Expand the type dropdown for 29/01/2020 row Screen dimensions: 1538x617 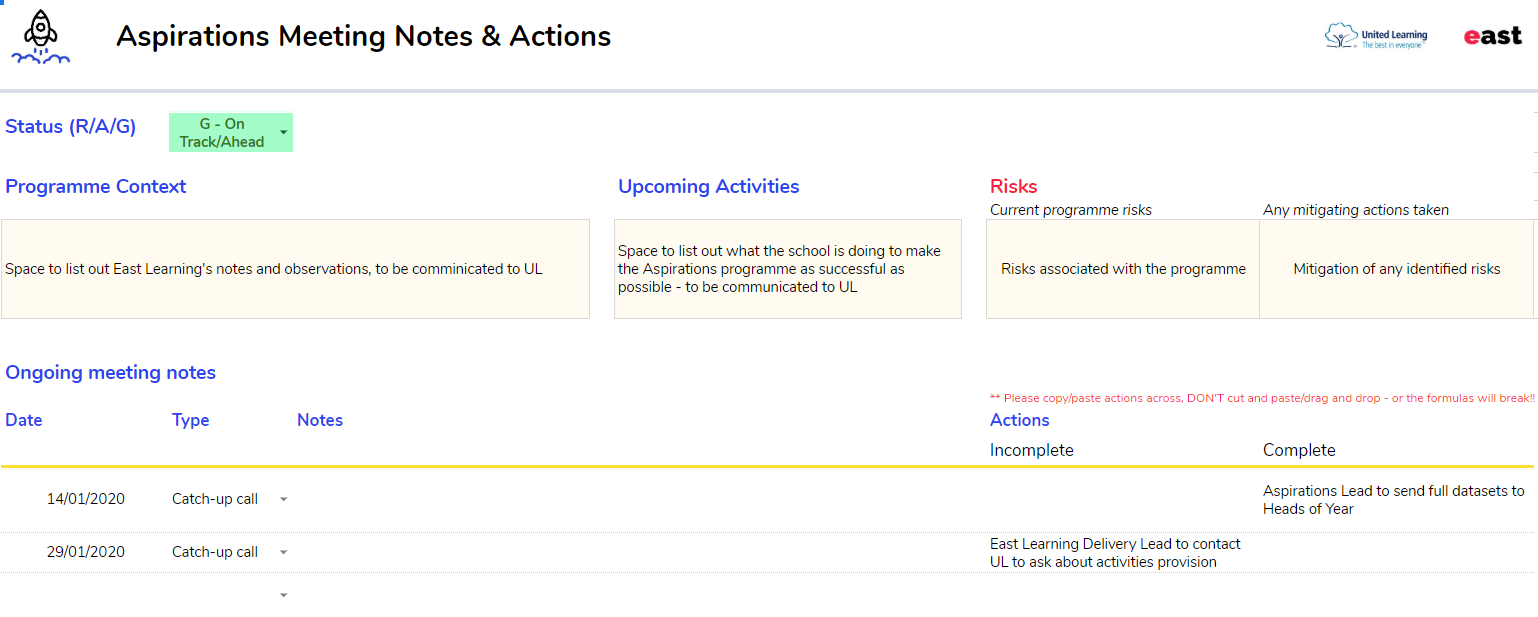pyautogui.click(x=283, y=552)
